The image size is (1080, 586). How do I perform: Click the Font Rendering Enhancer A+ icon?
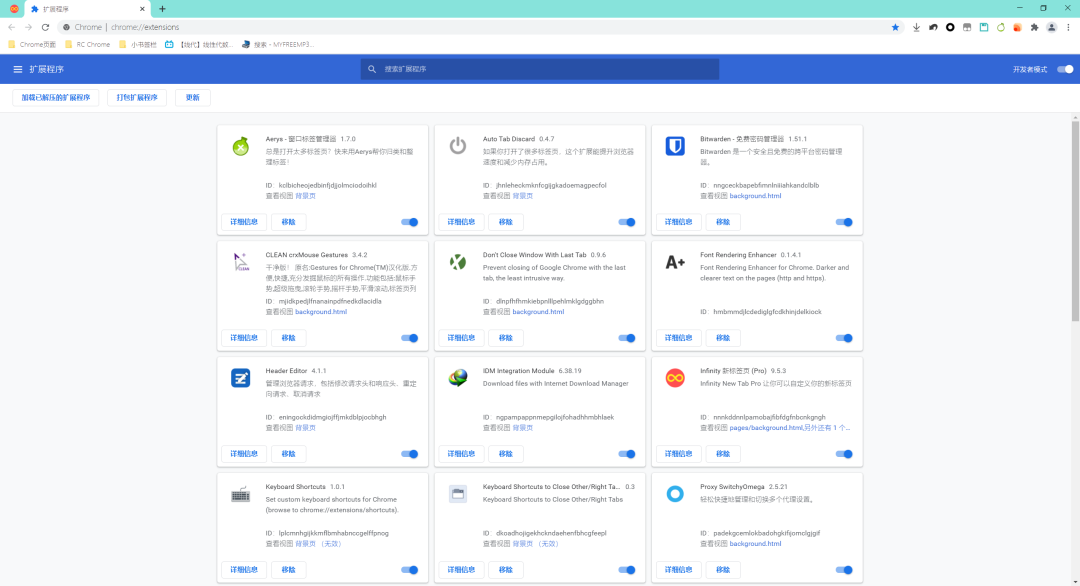[x=675, y=262]
